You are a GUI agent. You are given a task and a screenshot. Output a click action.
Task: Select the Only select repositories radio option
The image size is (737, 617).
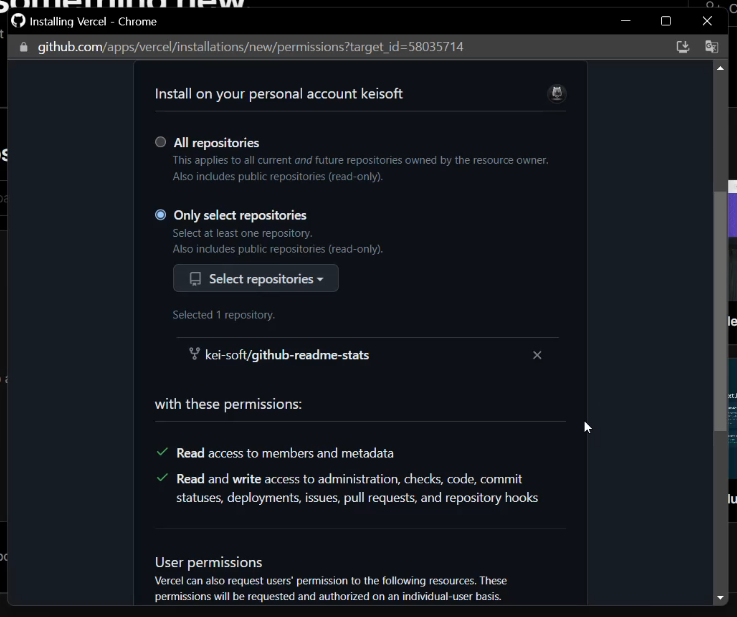pyautogui.click(x=160, y=215)
